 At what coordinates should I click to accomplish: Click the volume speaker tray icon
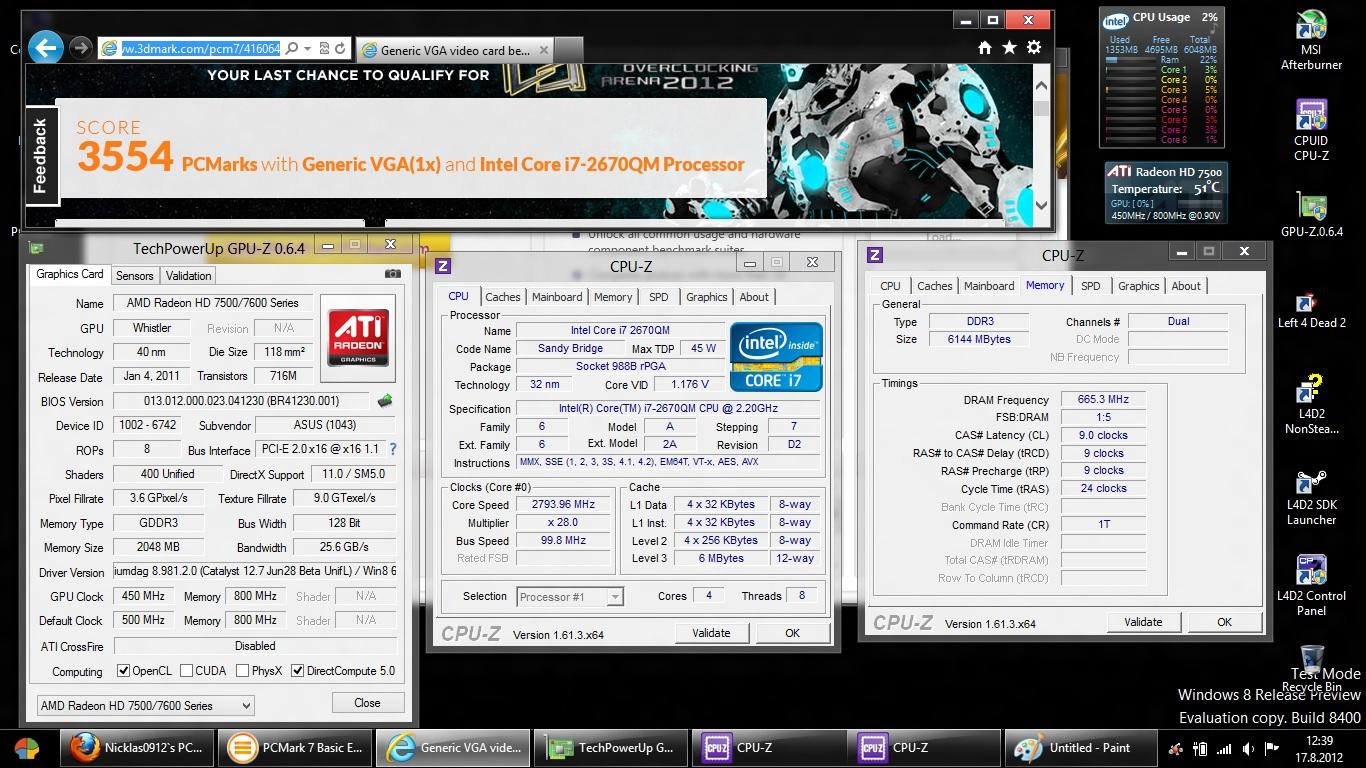pos(1248,748)
